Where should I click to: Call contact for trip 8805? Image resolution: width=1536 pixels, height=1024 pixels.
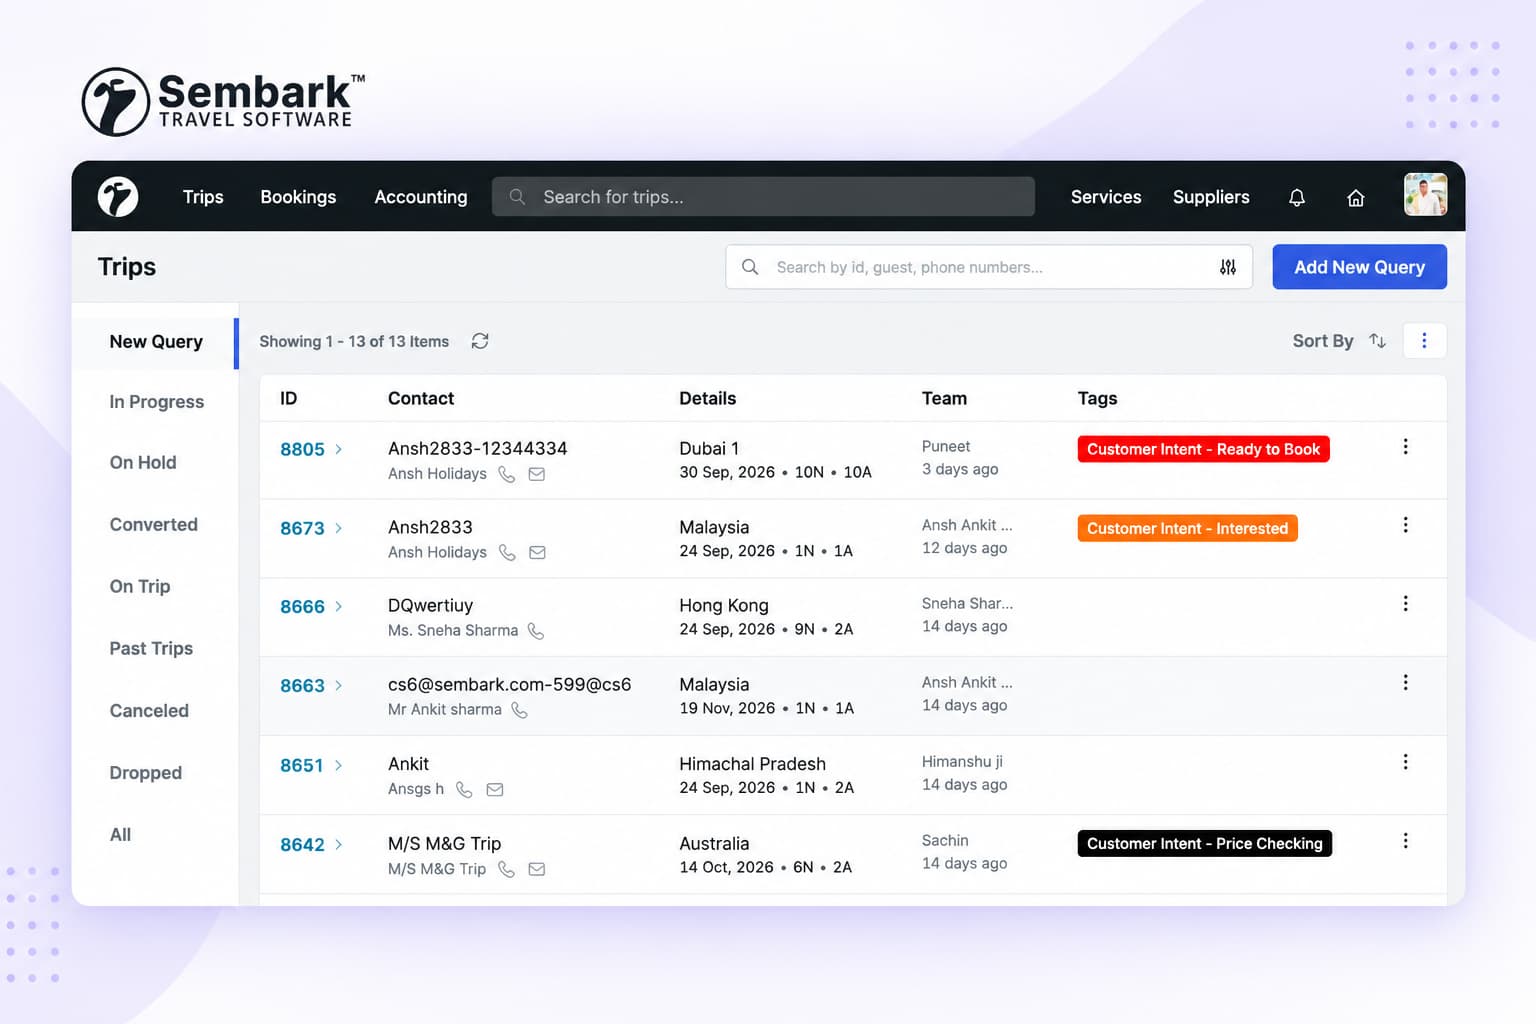click(x=507, y=474)
